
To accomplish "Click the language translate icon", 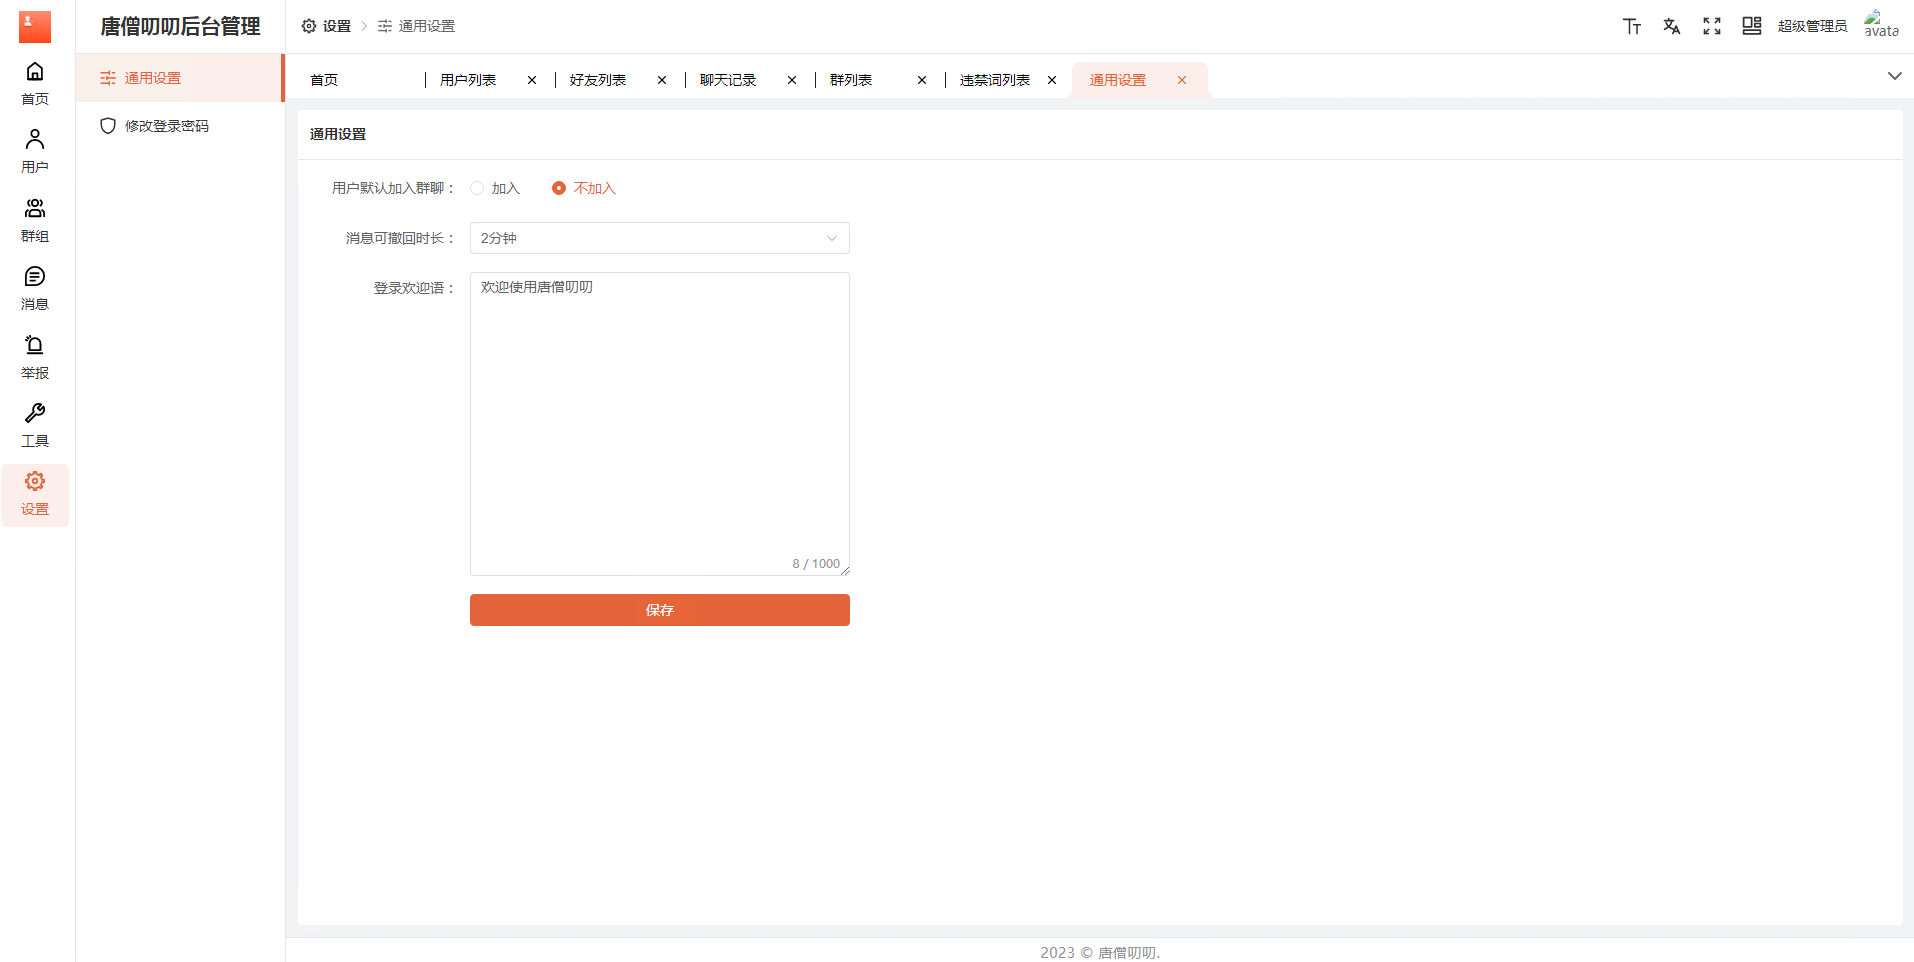I will tap(1672, 26).
